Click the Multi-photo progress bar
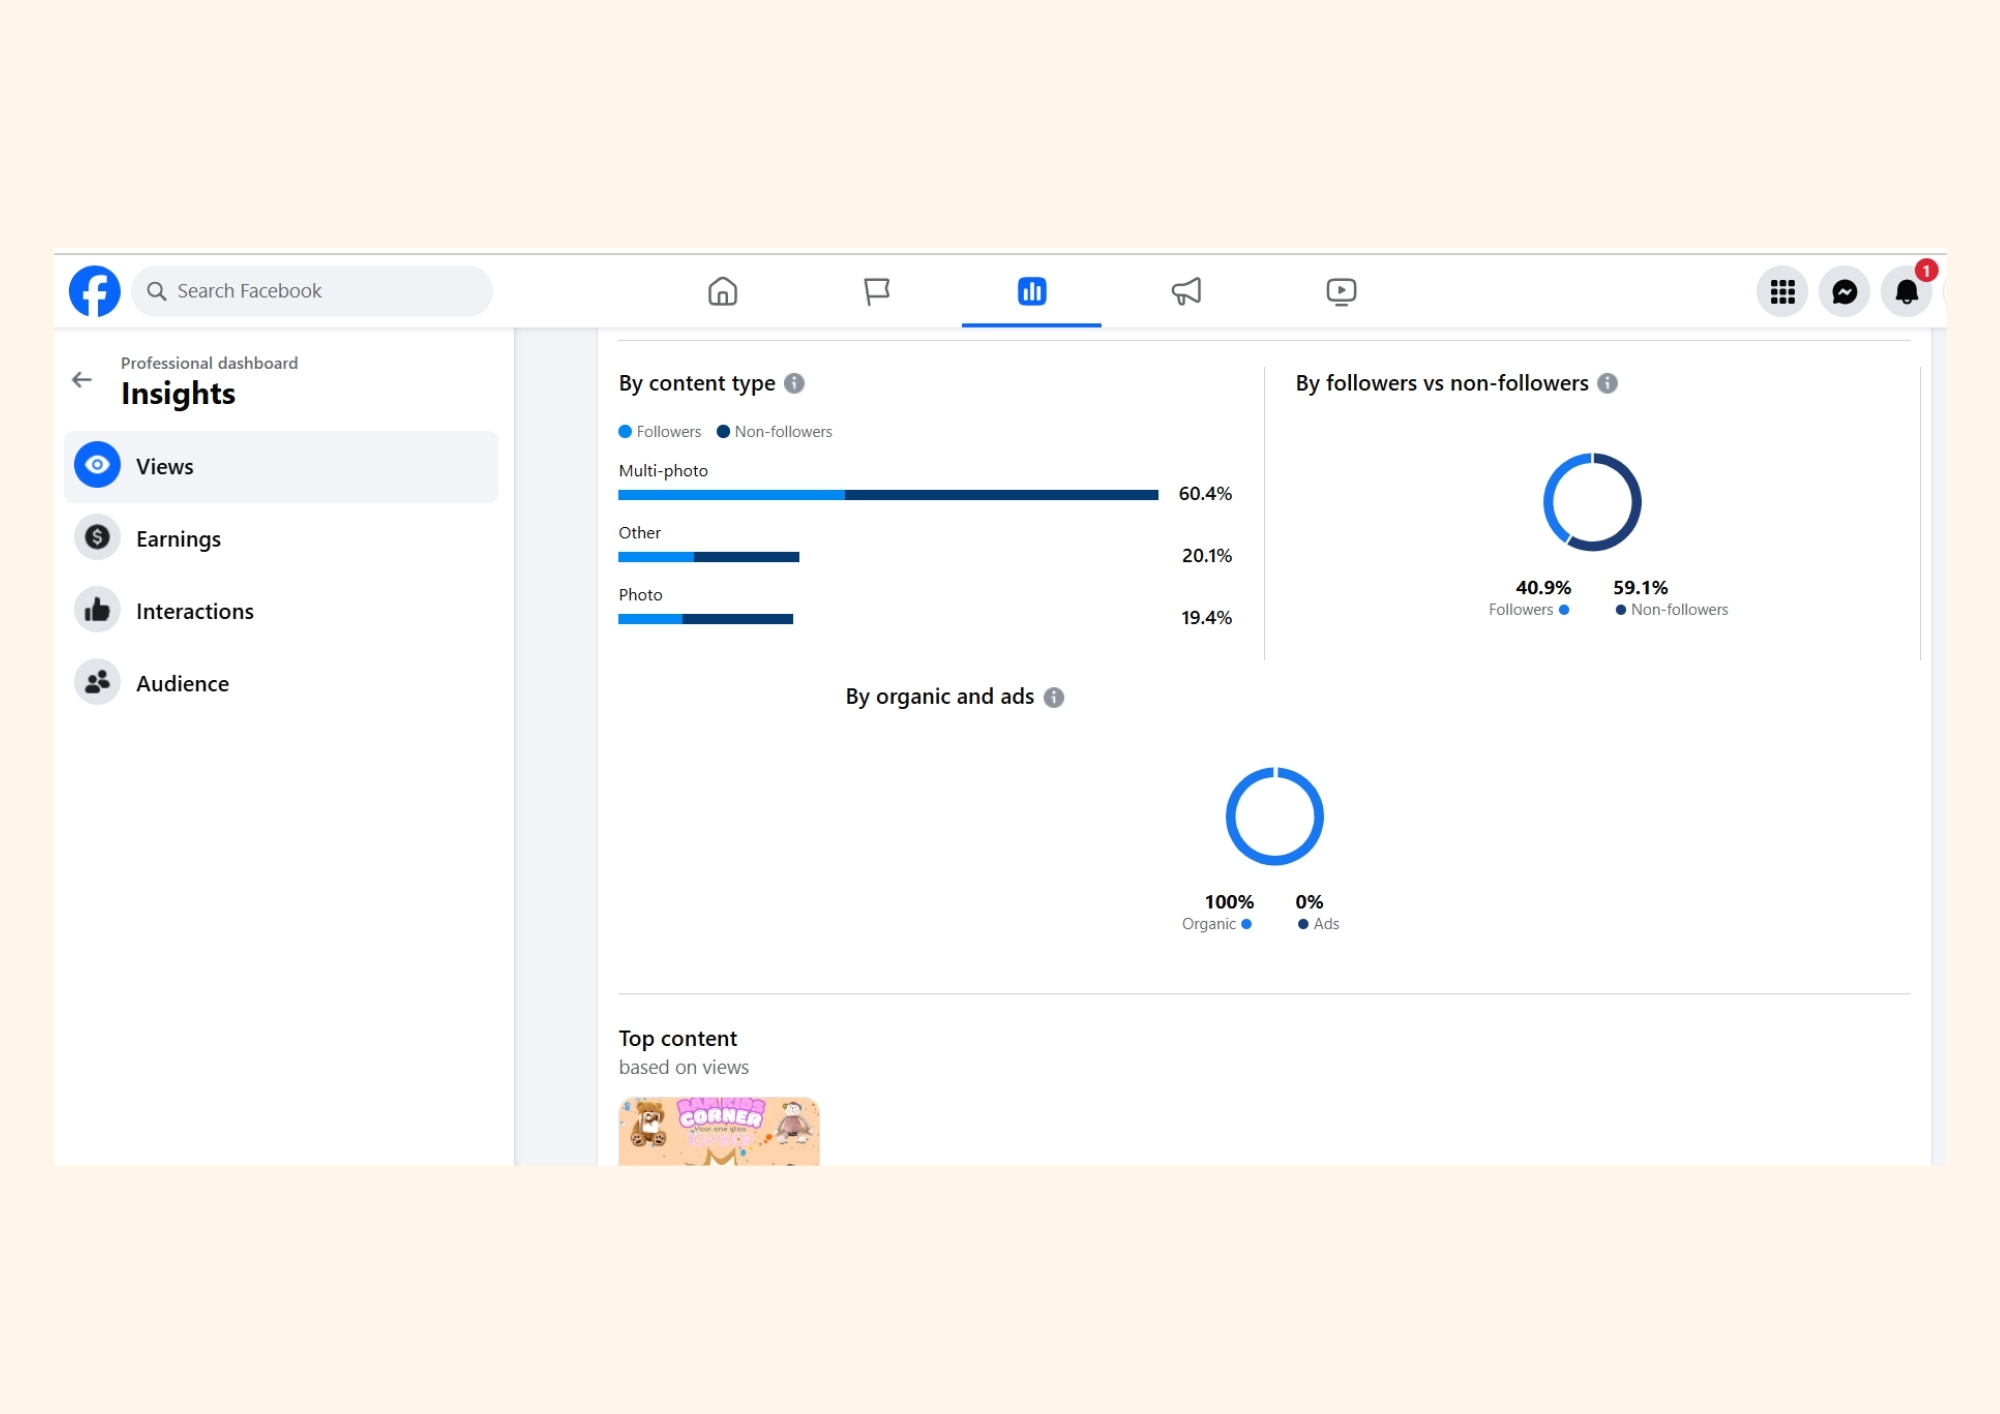 [888, 495]
